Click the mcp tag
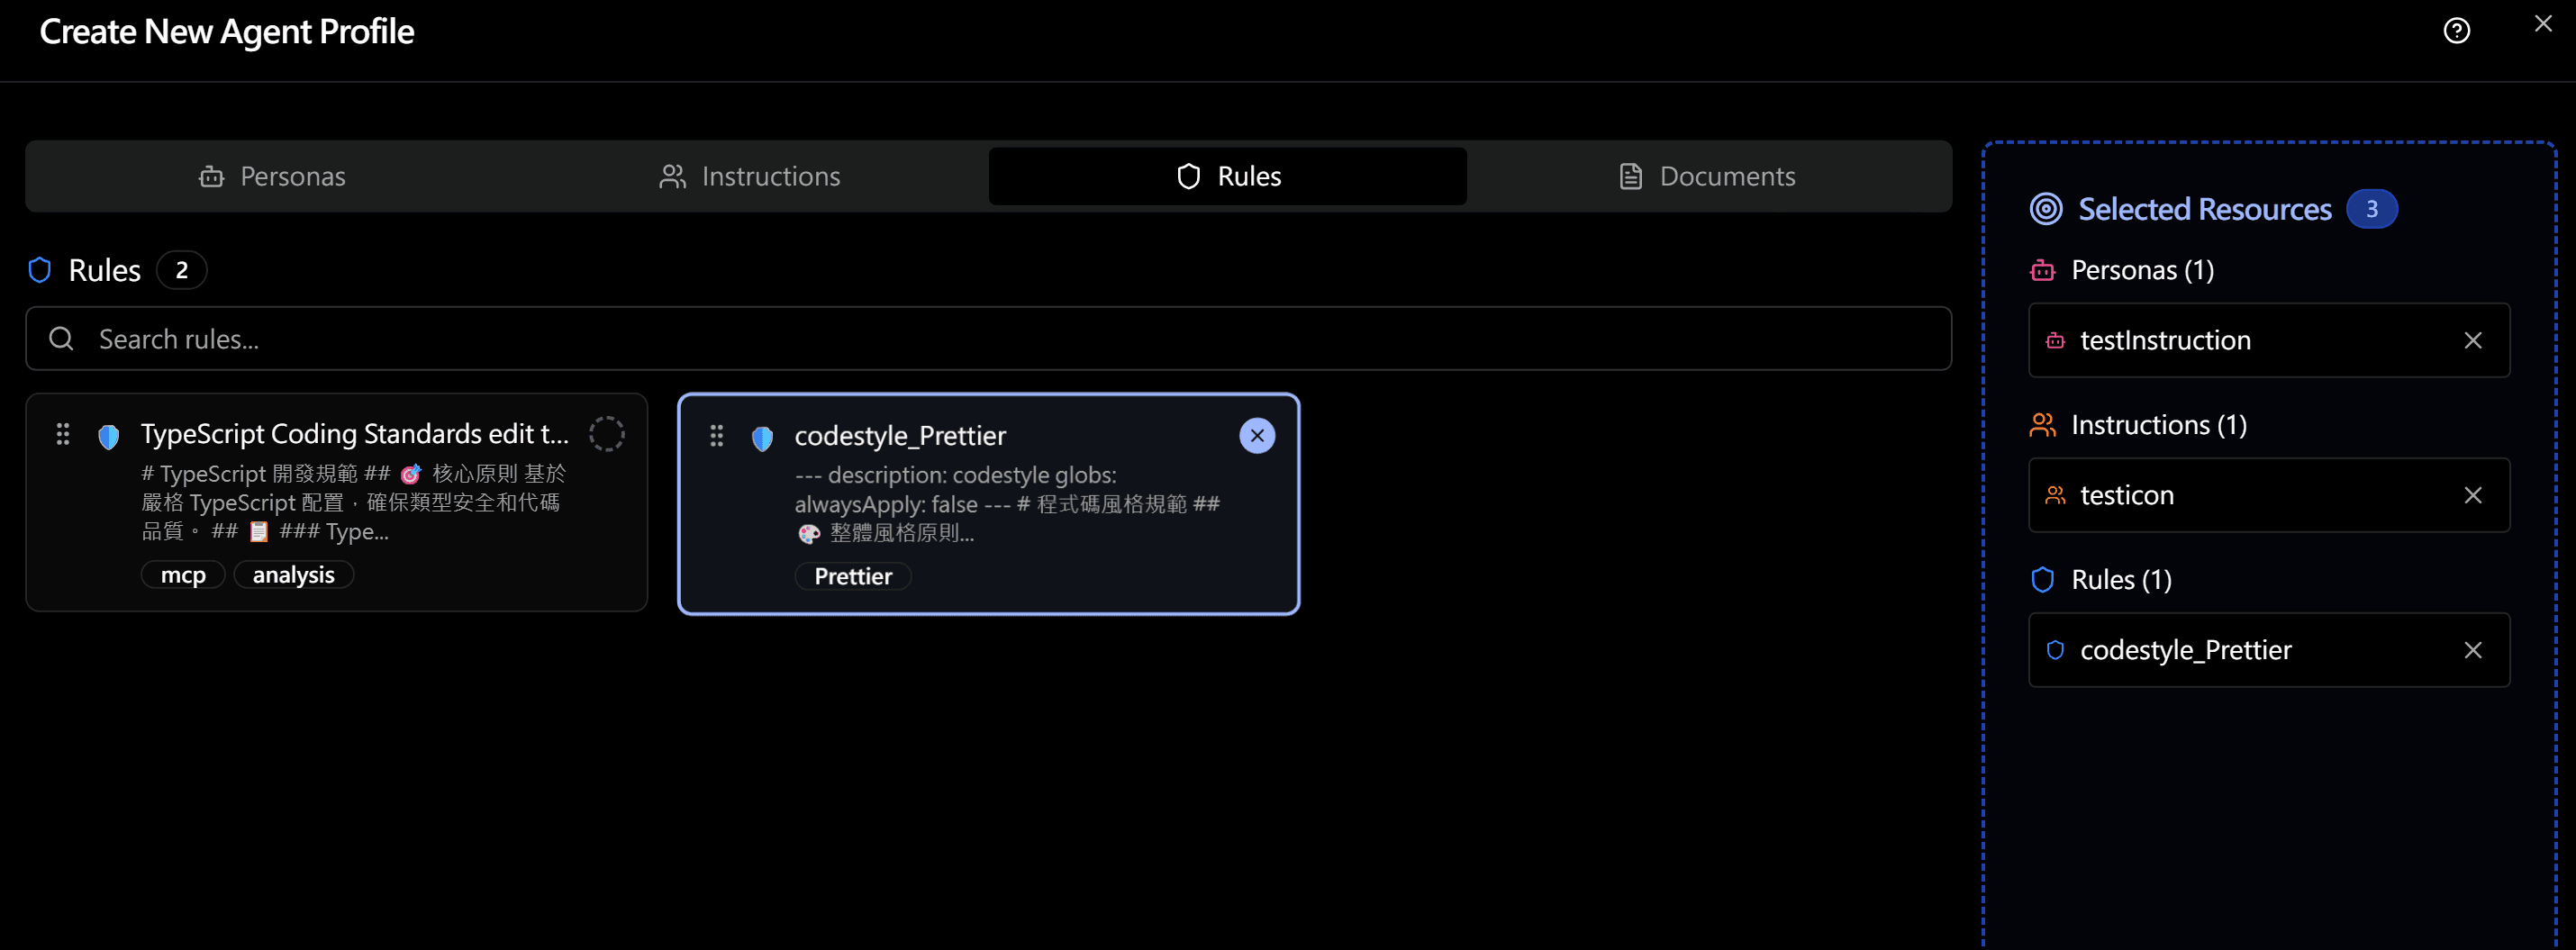The height and width of the screenshot is (950, 2576). (x=183, y=575)
